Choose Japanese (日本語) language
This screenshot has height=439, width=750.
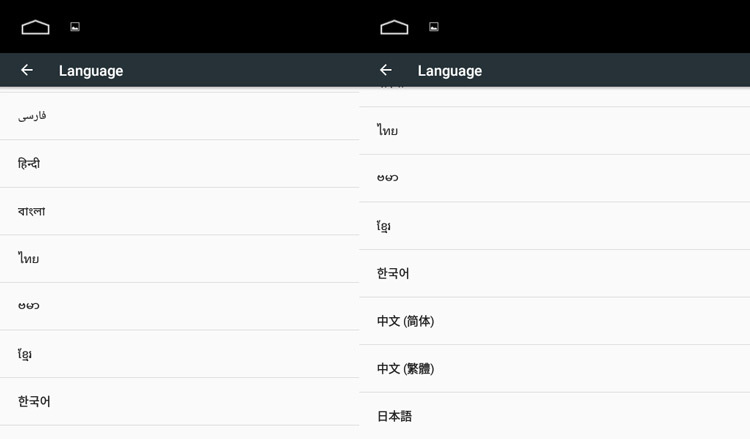coord(554,416)
